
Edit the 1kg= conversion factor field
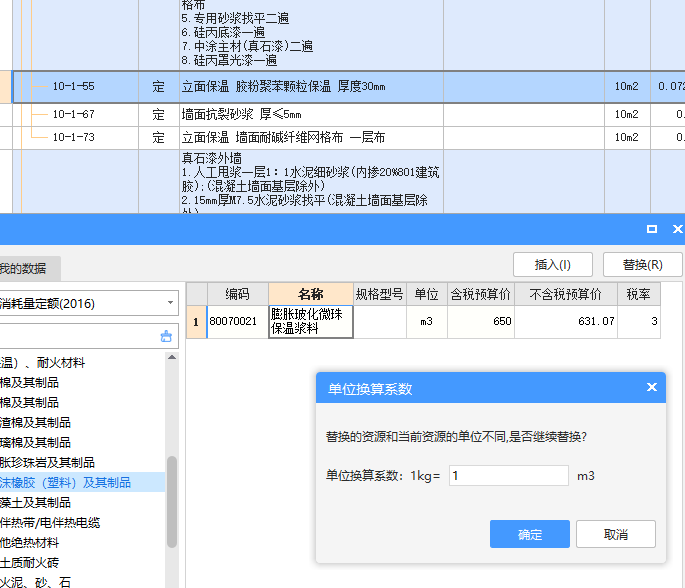coord(509,475)
